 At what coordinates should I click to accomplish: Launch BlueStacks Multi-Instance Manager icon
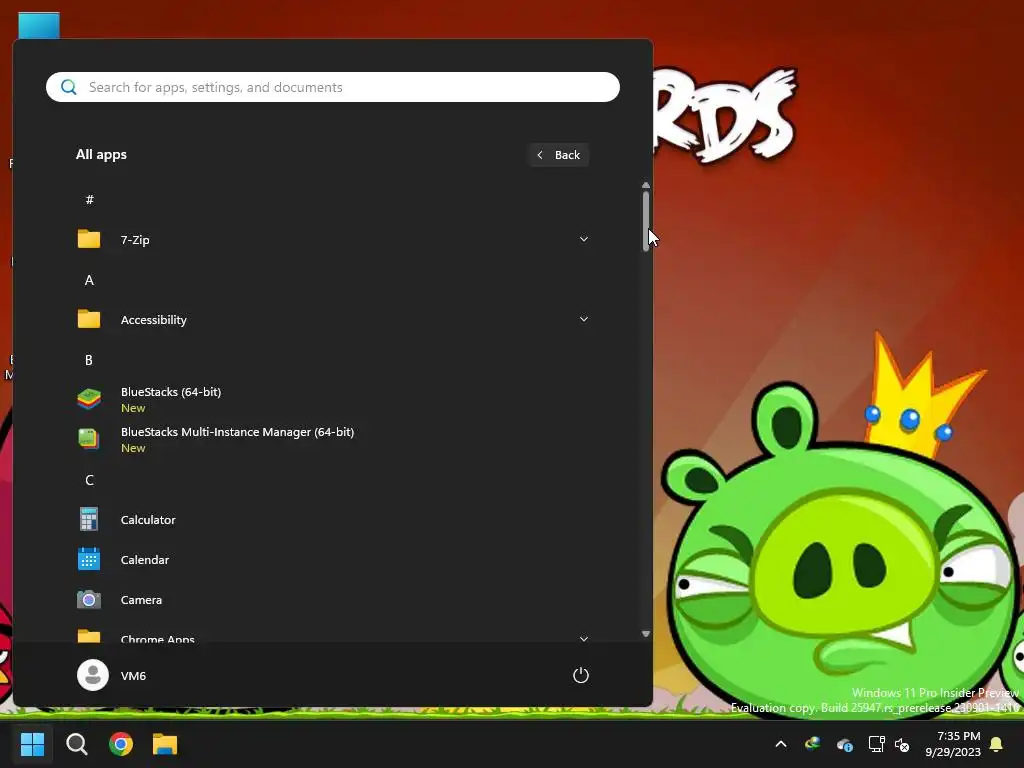coord(89,439)
